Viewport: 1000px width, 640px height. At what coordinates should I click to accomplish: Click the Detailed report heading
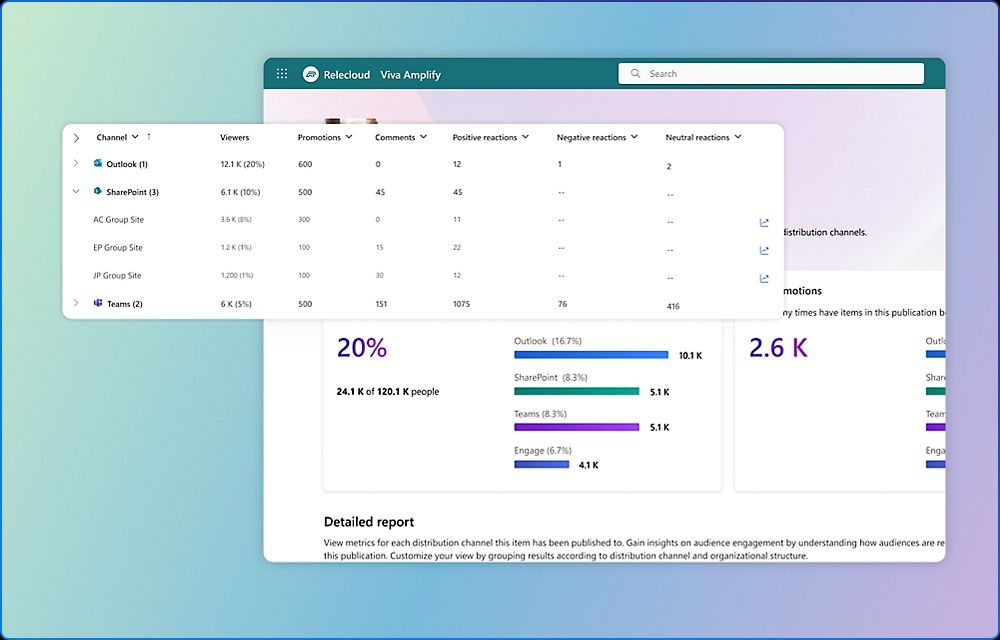(369, 521)
